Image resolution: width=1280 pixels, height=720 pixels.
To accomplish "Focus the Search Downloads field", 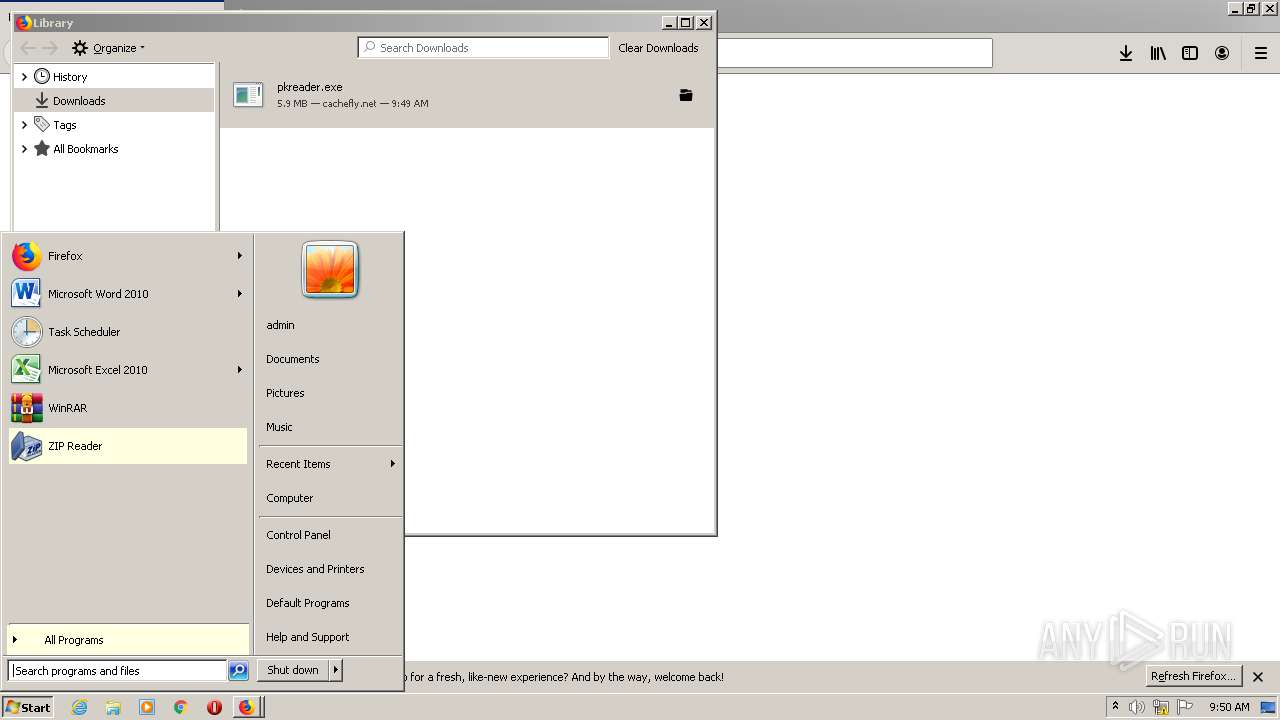I will [x=483, y=47].
